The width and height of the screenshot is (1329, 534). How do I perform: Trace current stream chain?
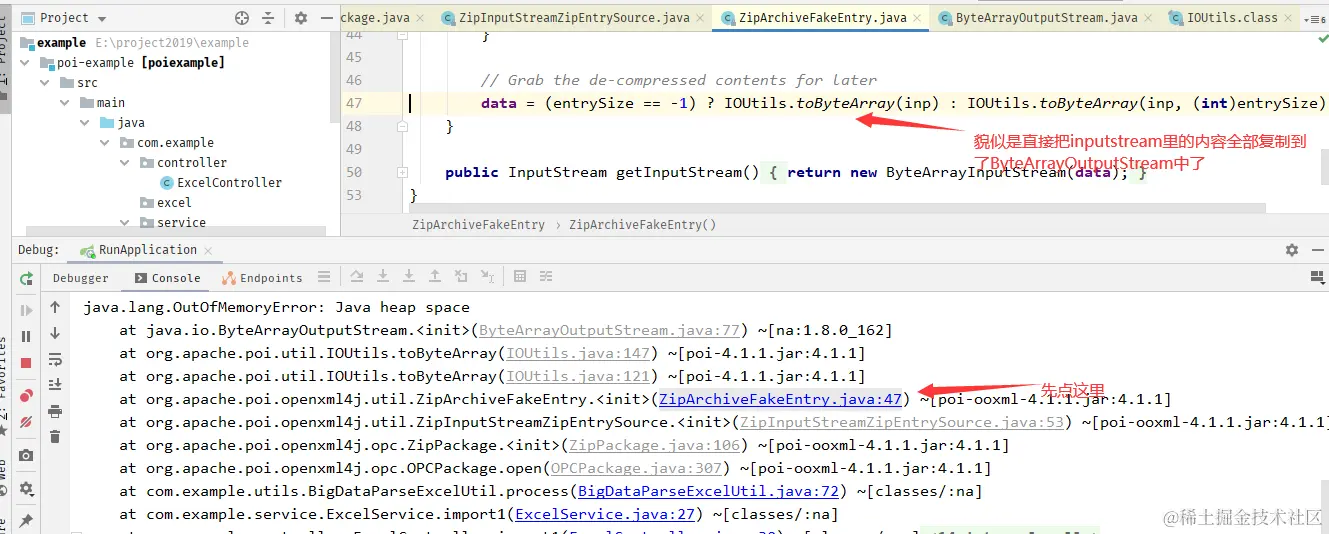547,277
